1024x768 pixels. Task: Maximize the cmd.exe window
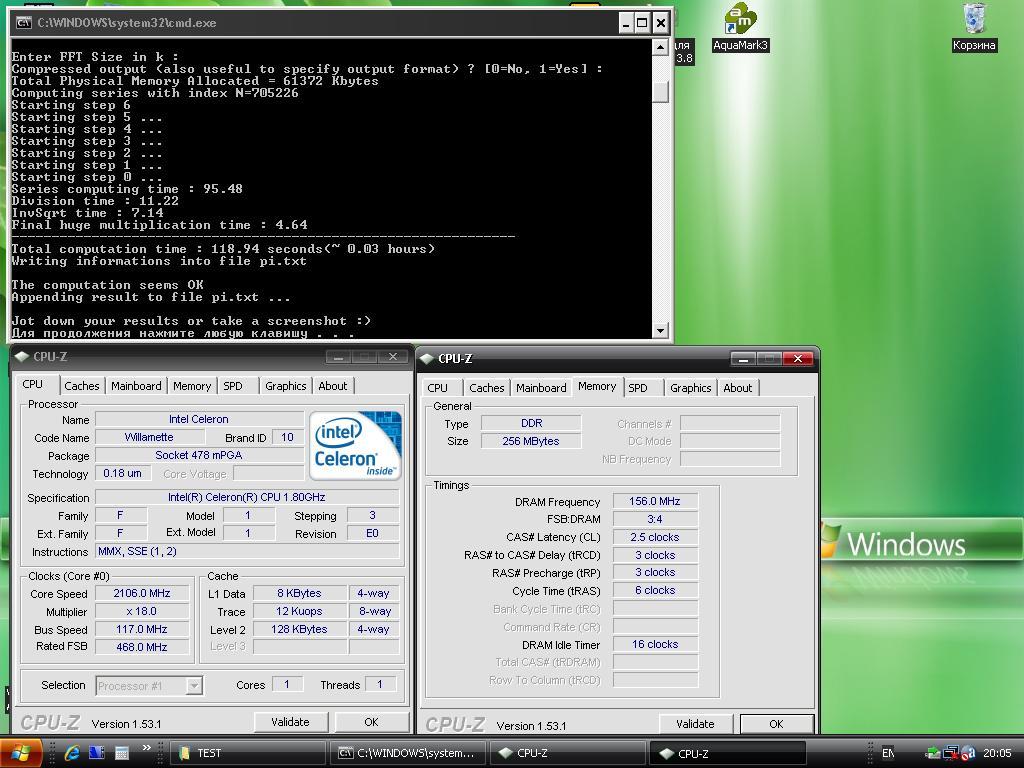[x=642, y=24]
